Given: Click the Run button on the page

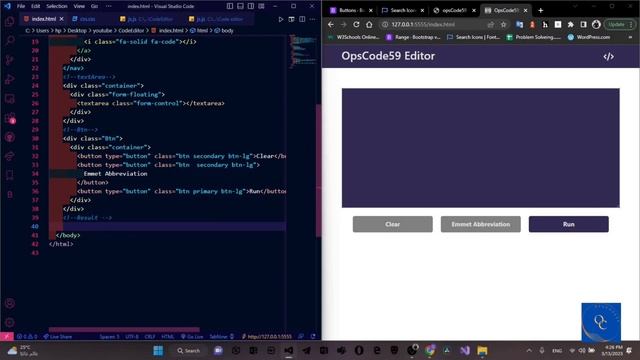Looking at the screenshot, I should tap(569, 224).
